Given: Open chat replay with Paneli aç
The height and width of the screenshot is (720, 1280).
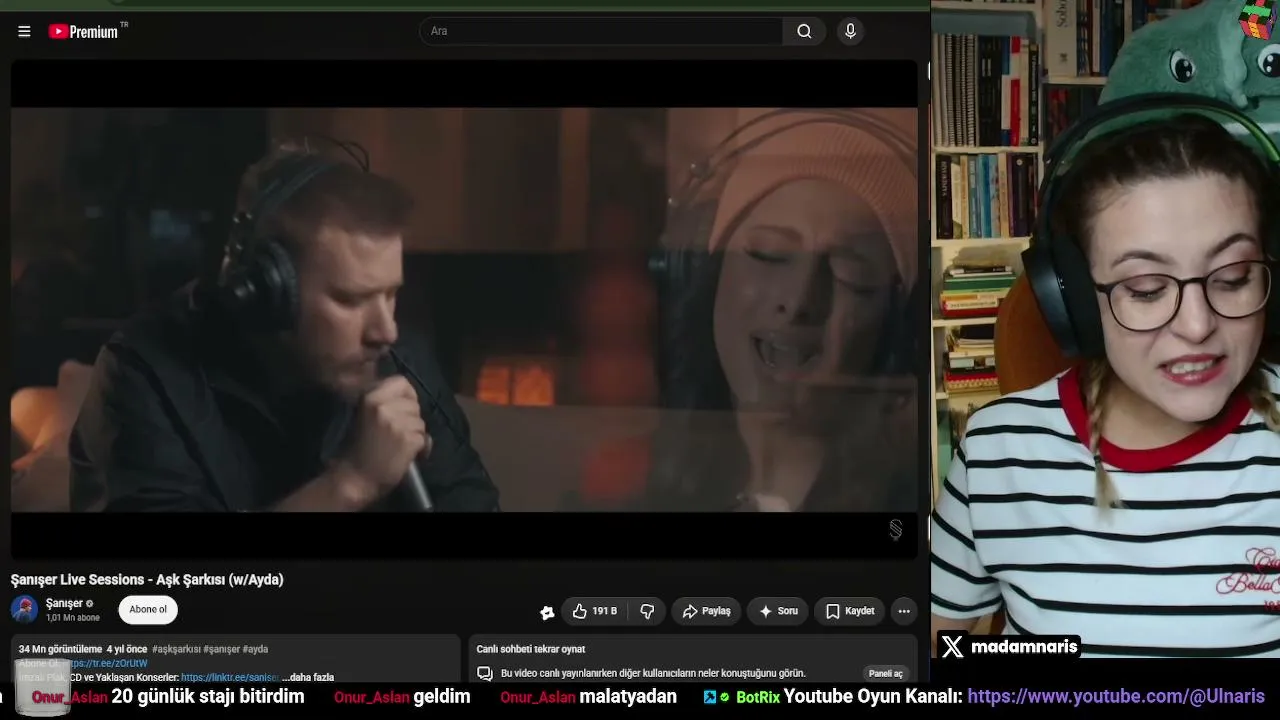Looking at the screenshot, I should click(x=886, y=673).
